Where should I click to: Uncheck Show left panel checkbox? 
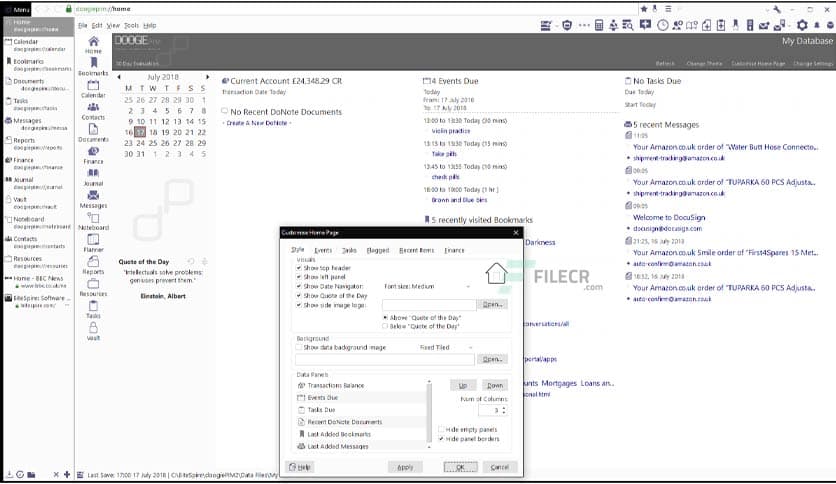coord(299,277)
